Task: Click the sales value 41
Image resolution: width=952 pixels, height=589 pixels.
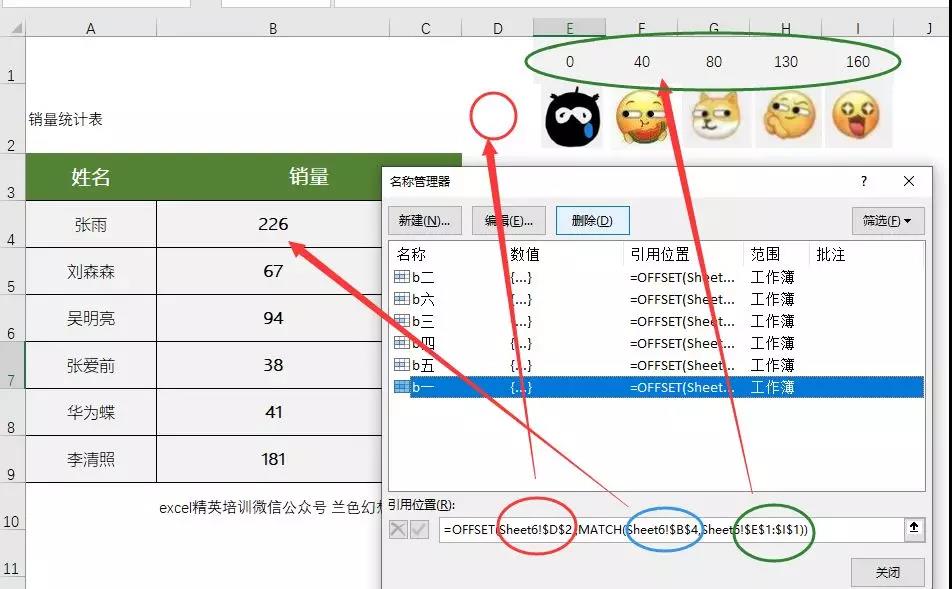Action: point(273,413)
